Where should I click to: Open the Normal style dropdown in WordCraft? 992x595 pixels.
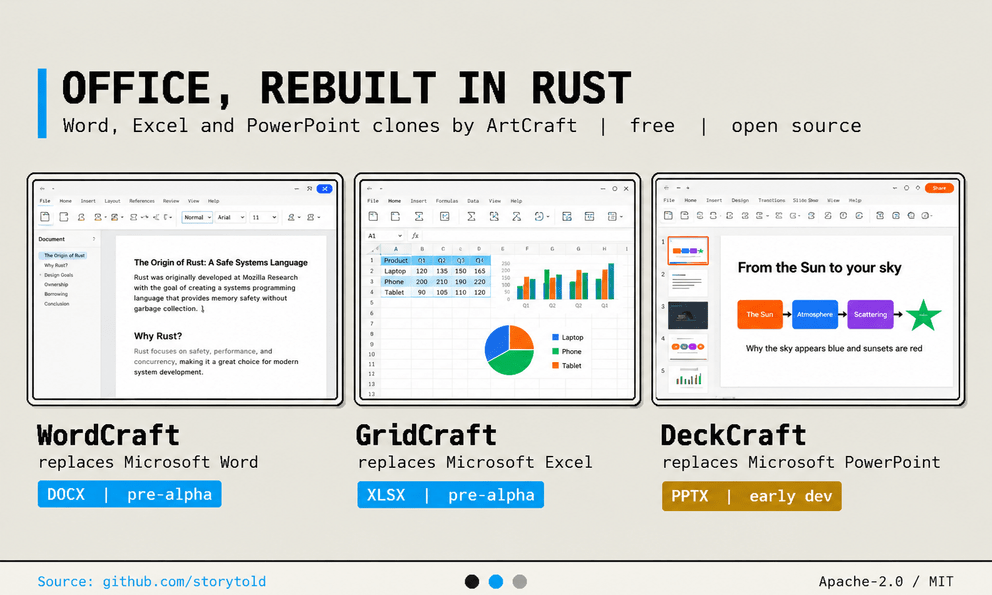(197, 217)
